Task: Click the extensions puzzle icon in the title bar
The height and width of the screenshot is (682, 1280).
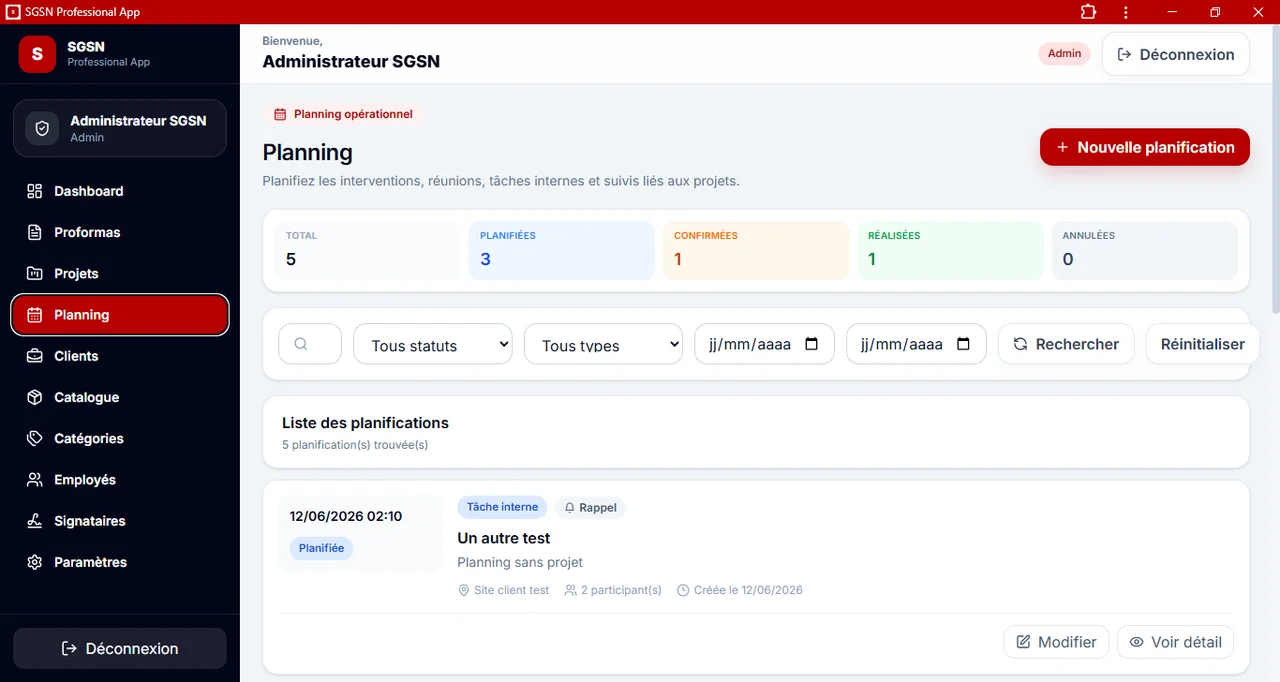Action: click(1088, 12)
